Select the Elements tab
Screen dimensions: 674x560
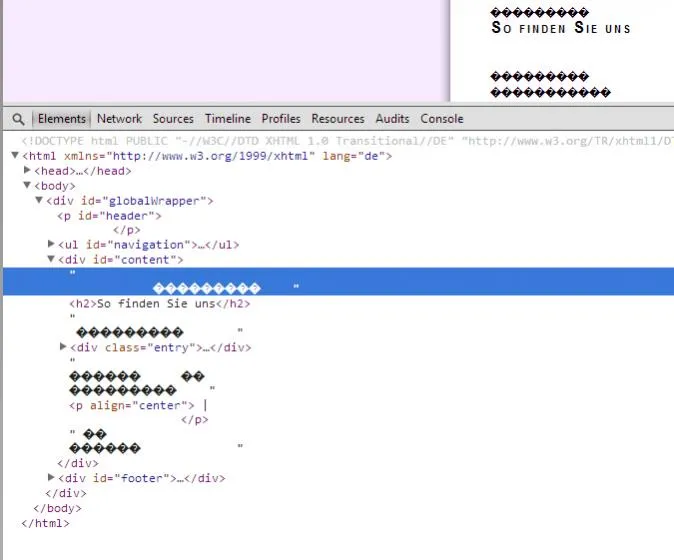[61, 119]
